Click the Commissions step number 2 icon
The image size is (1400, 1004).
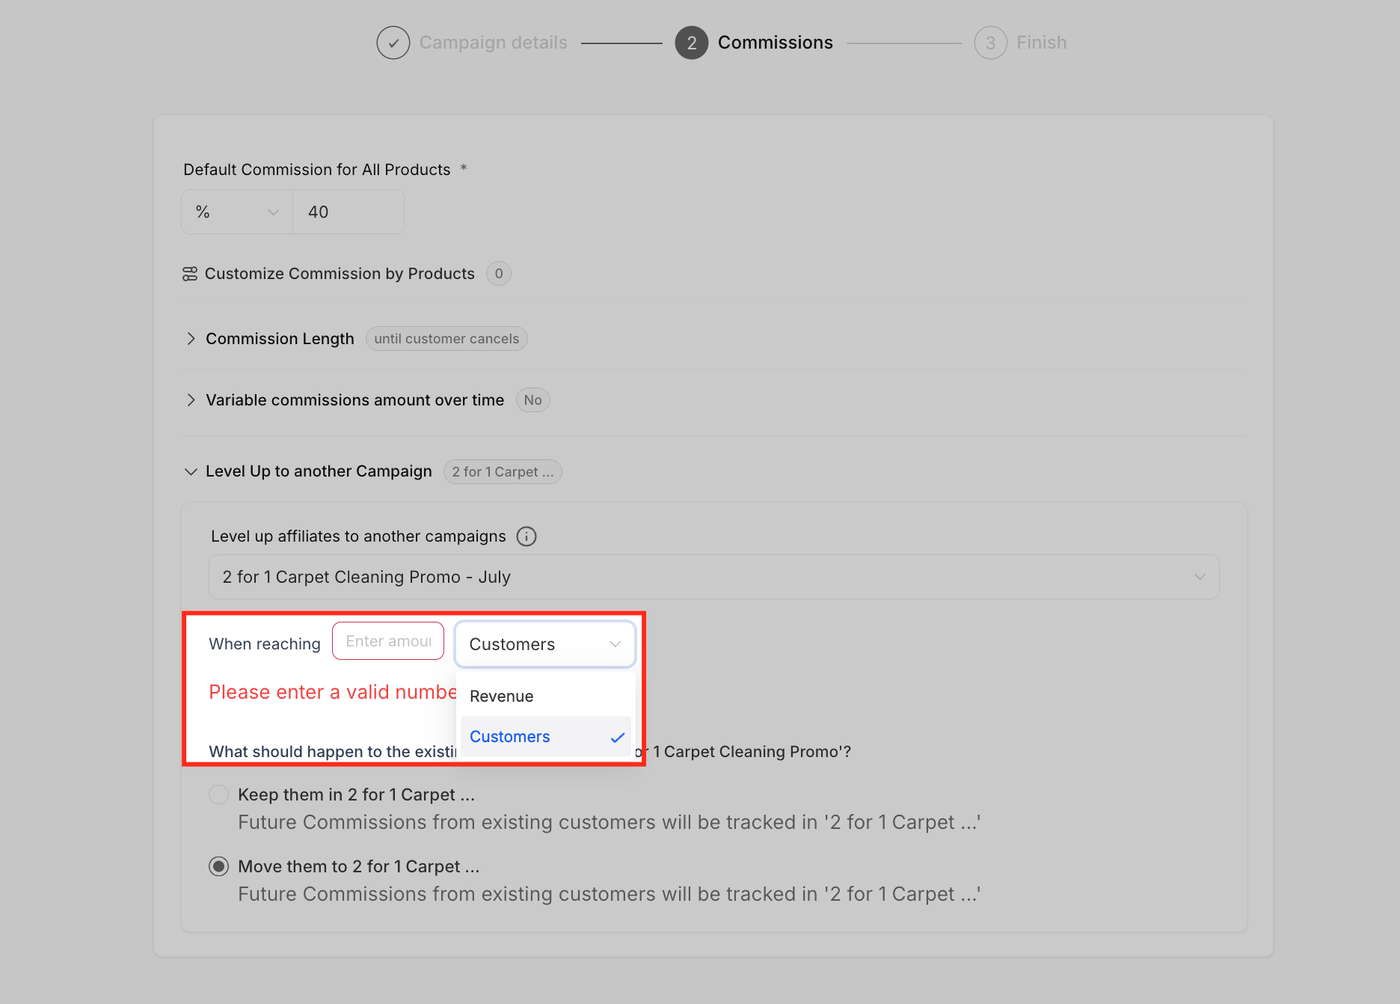[691, 43]
